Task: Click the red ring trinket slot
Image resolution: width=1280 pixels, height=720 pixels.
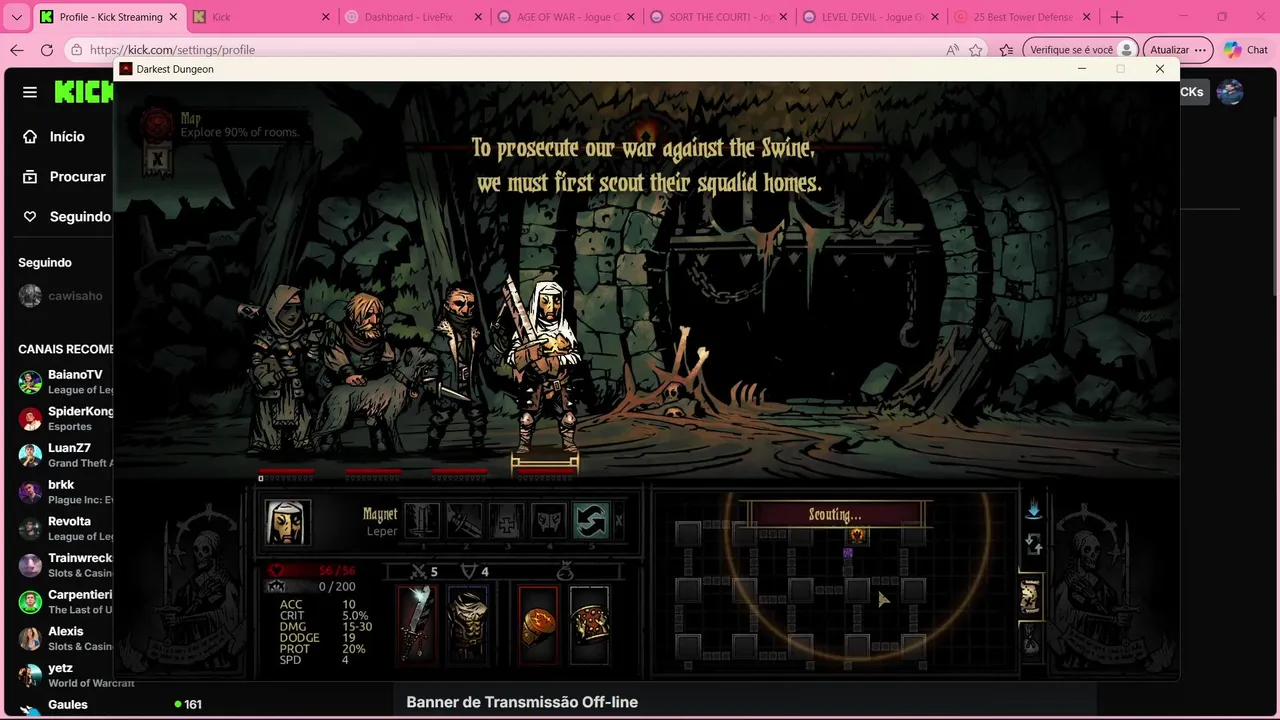Action: [538, 624]
